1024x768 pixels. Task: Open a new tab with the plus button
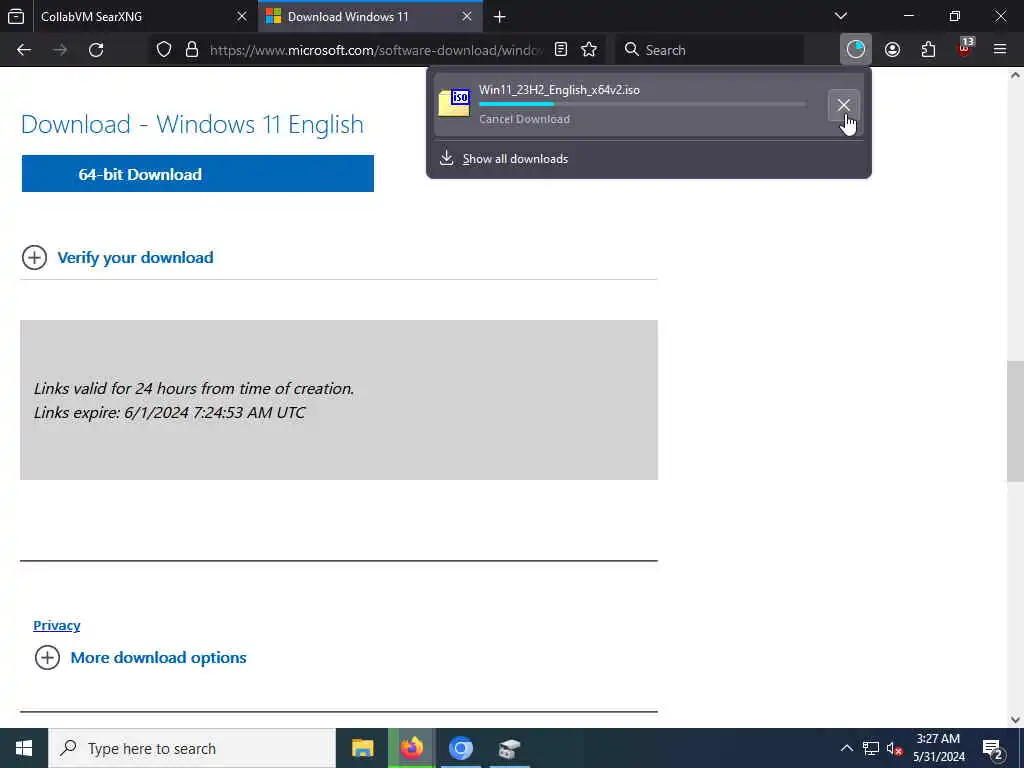500,17
